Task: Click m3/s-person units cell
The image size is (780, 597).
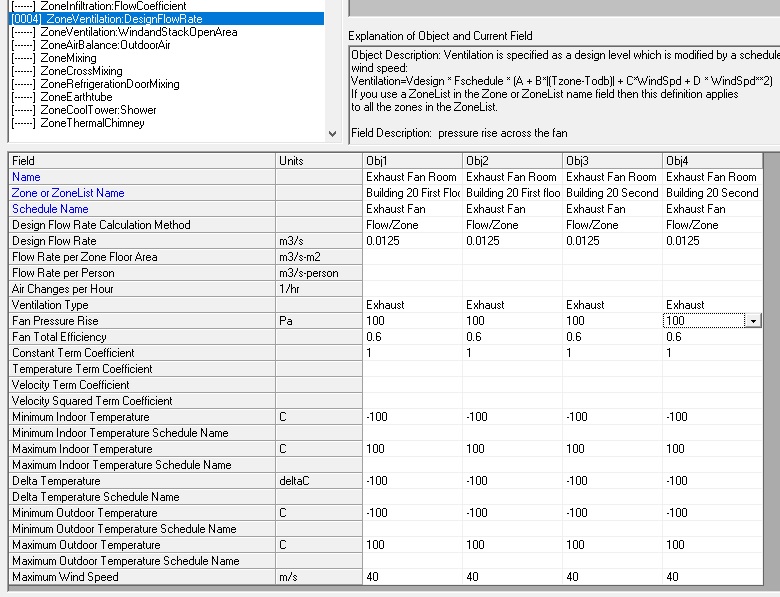Action: tap(319, 273)
